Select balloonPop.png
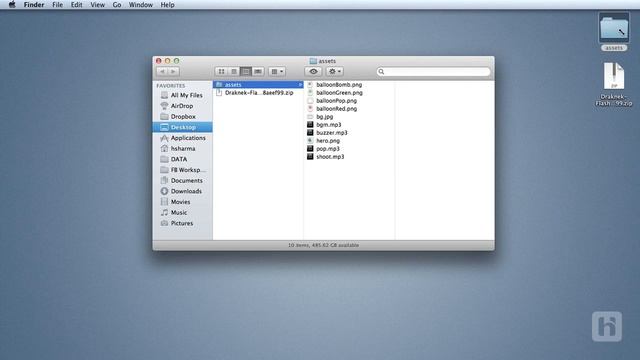This screenshot has width=640, height=360. (336, 100)
